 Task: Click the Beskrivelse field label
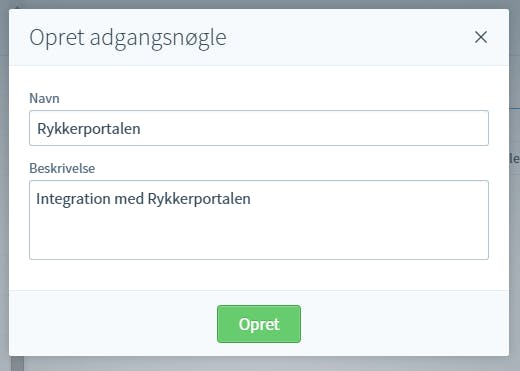tap(62, 168)
